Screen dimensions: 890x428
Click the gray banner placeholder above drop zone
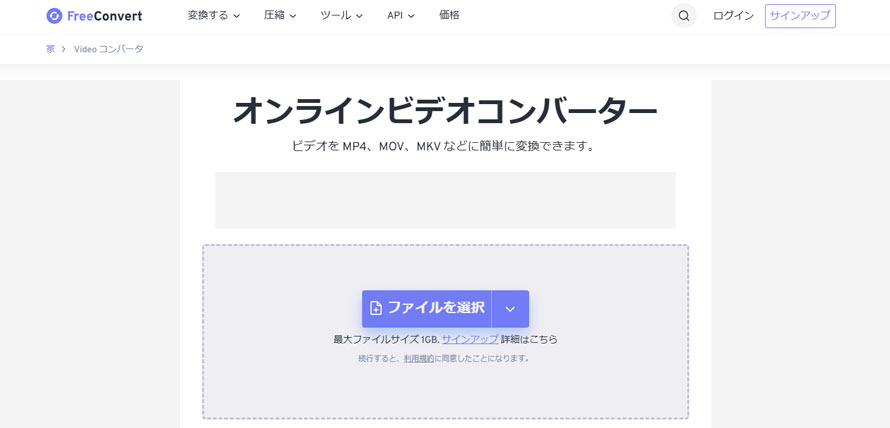[445, 200]
